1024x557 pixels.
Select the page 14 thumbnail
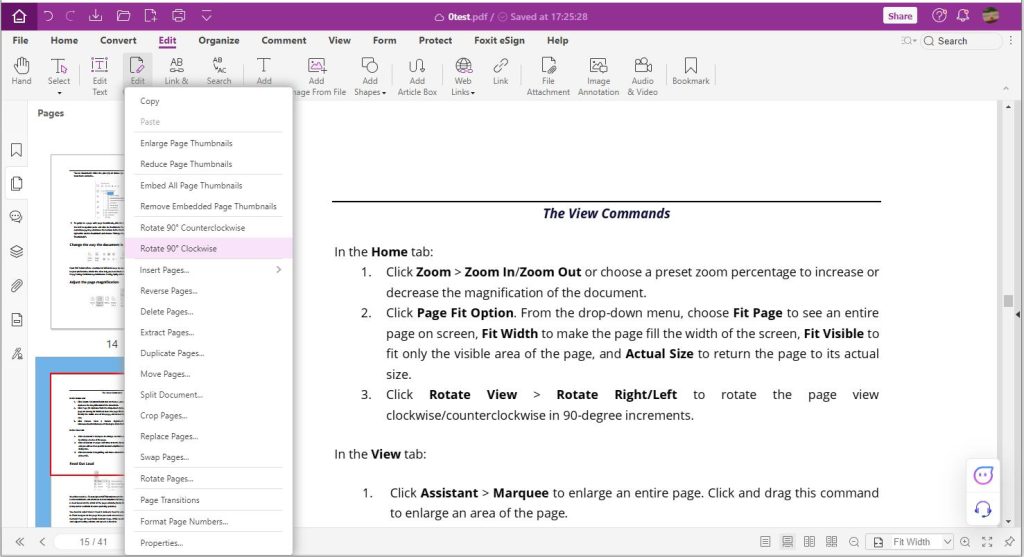pyautogui.click(x=88, y=242)
